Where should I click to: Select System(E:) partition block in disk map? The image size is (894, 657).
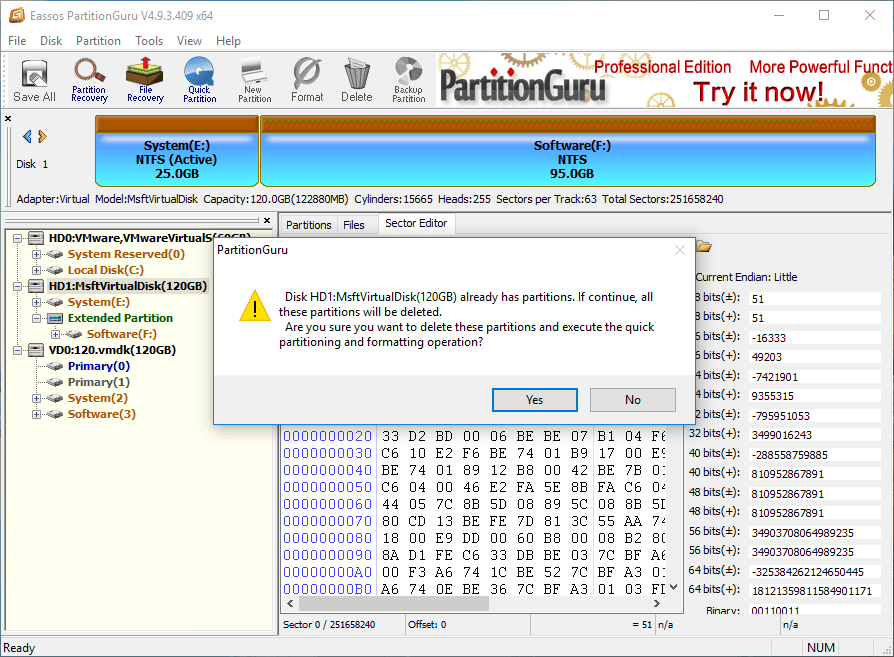point(177,151)
